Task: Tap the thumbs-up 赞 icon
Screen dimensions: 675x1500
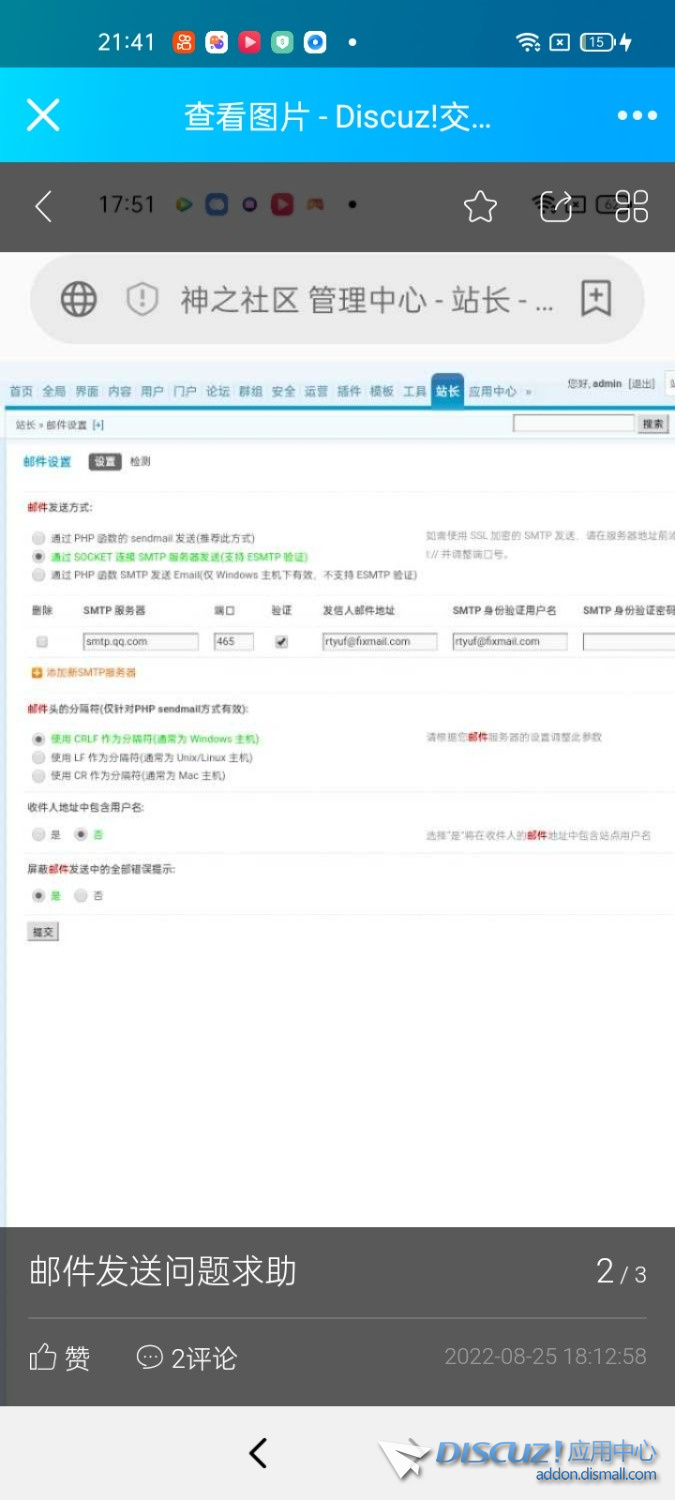Action: [x=43, y=1357]
